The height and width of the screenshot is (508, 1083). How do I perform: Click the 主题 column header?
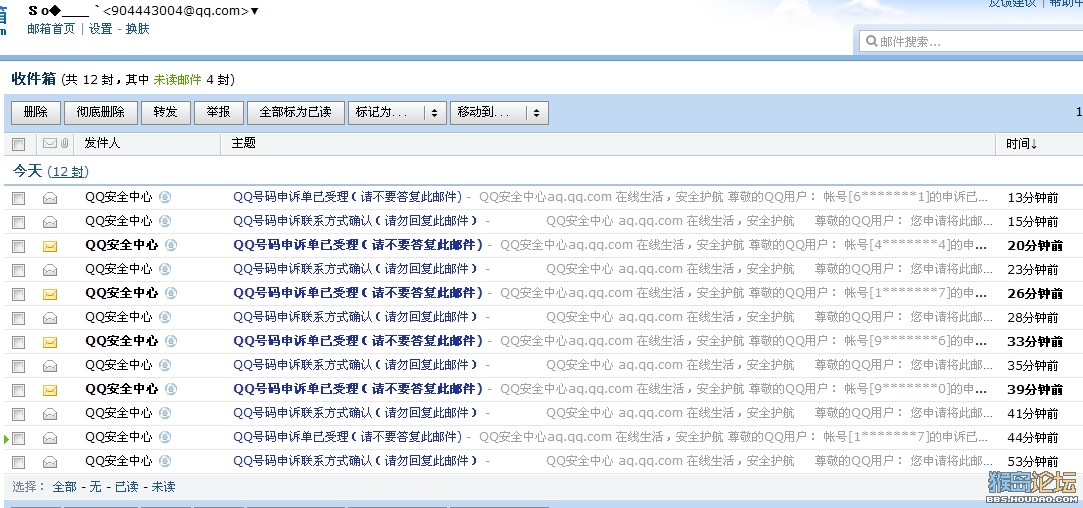click(243, 143)
